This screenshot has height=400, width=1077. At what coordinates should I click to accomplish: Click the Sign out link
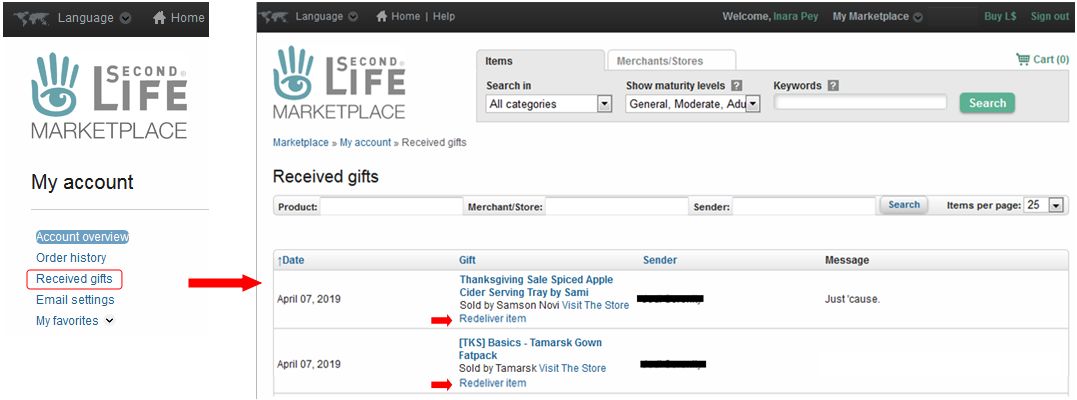click(1049, 17)
